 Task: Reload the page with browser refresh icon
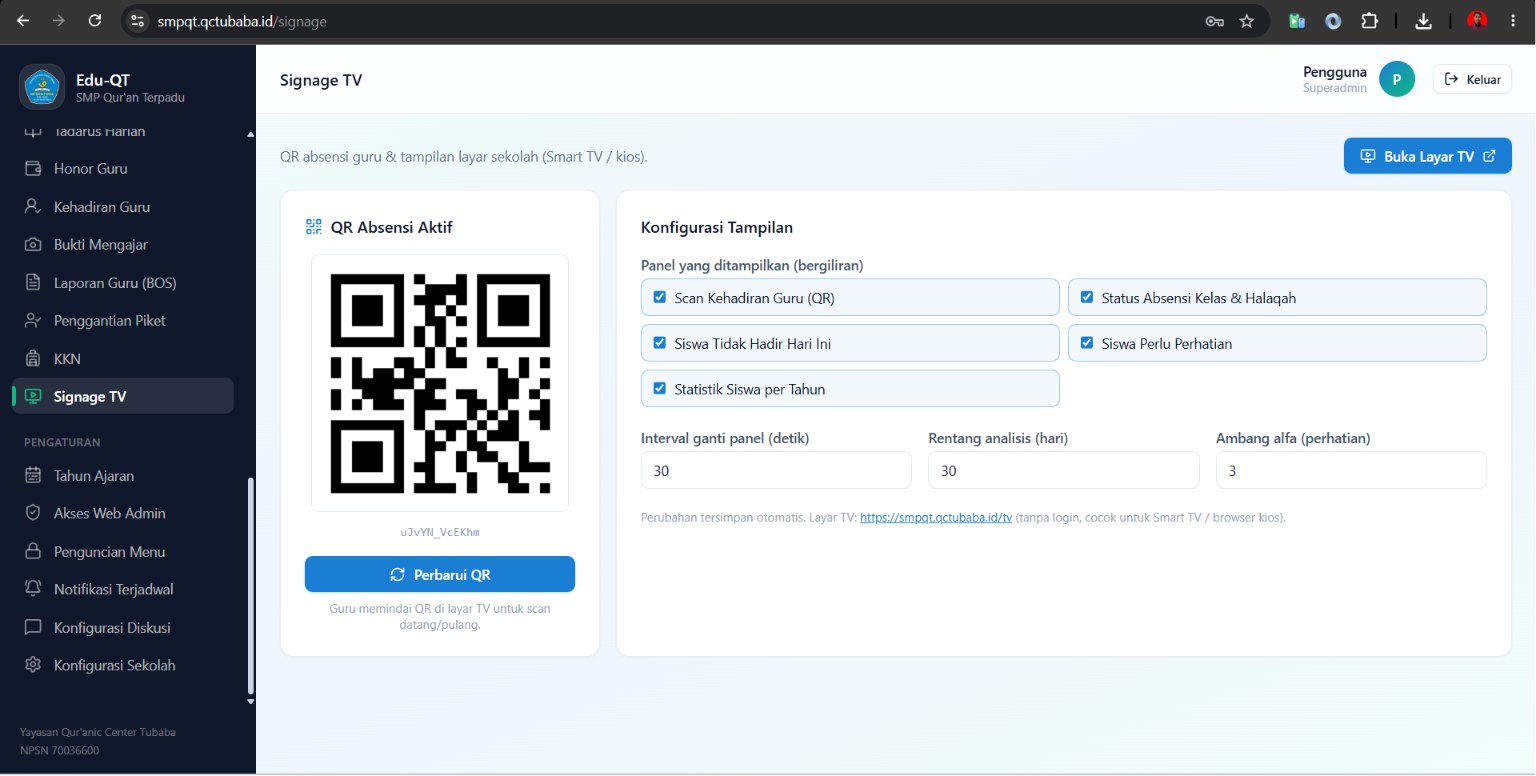[x=95, y=20]
